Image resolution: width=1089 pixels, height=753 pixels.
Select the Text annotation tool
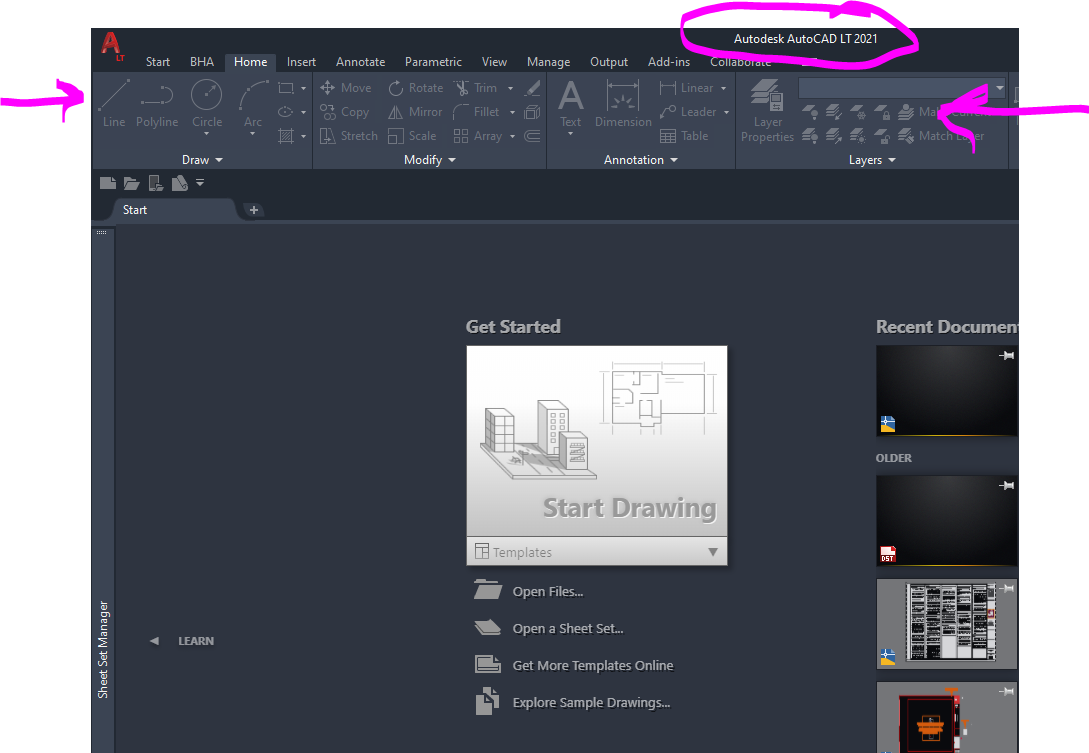(x=570, y=104)
